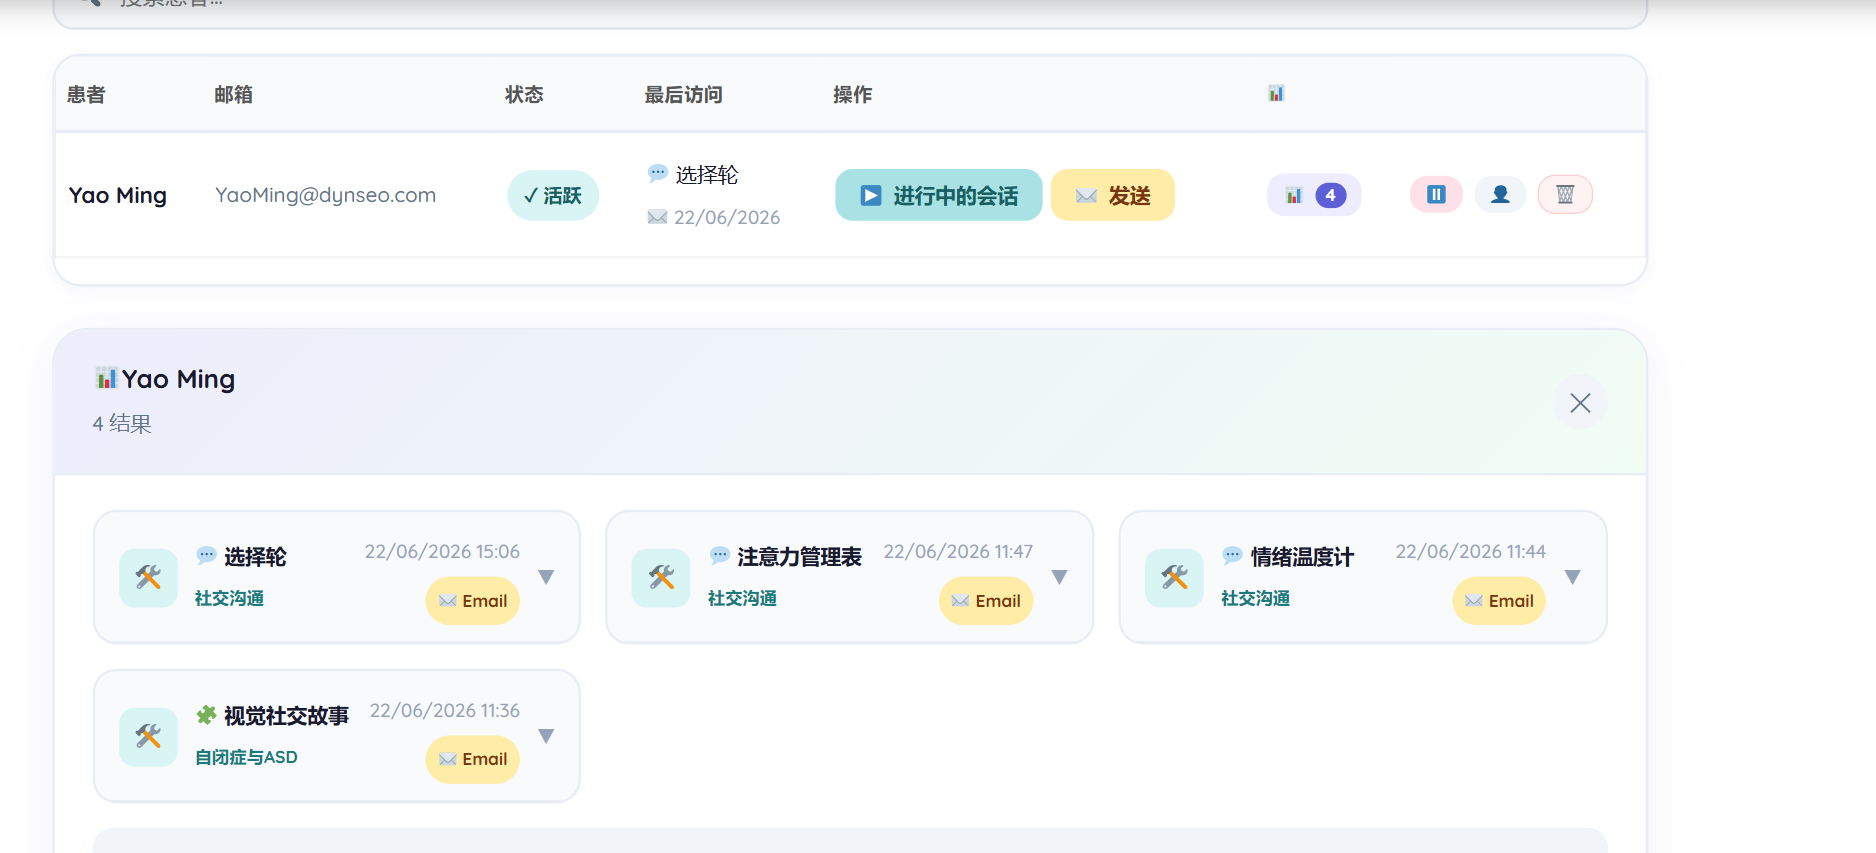Image resolution: width=1876 pixels, height=853 pixels.
Task: Click the 患者 column header
Action: (x=86, y=94)
